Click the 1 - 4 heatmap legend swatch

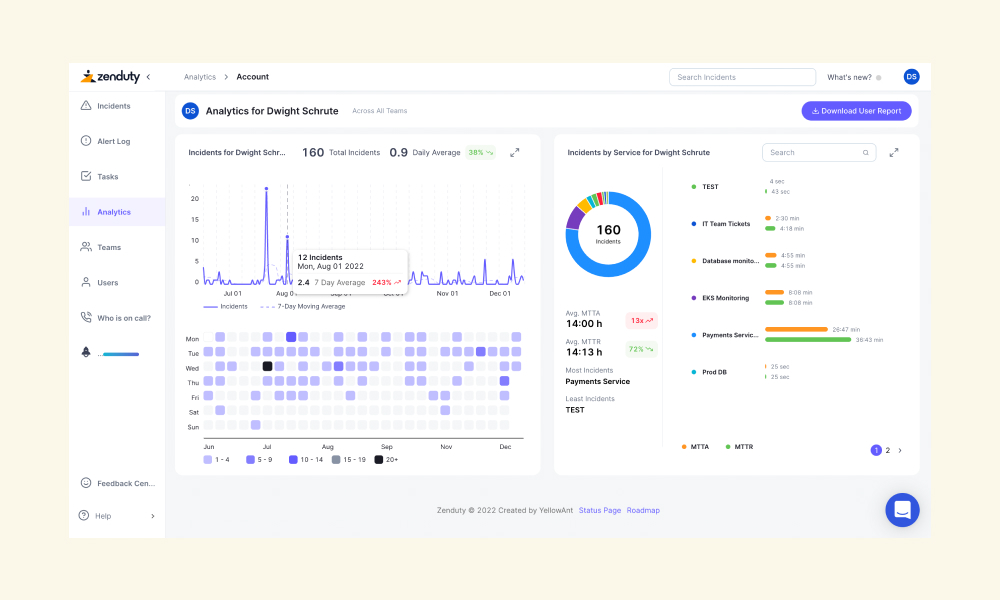pos(208,460)
